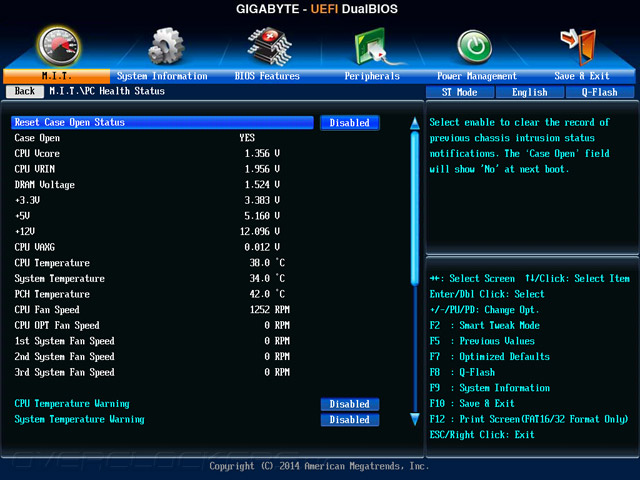This screenshot has height=480, width=640.
Task: Switch to the Save & Exit tab
Action: click(582, 76)
